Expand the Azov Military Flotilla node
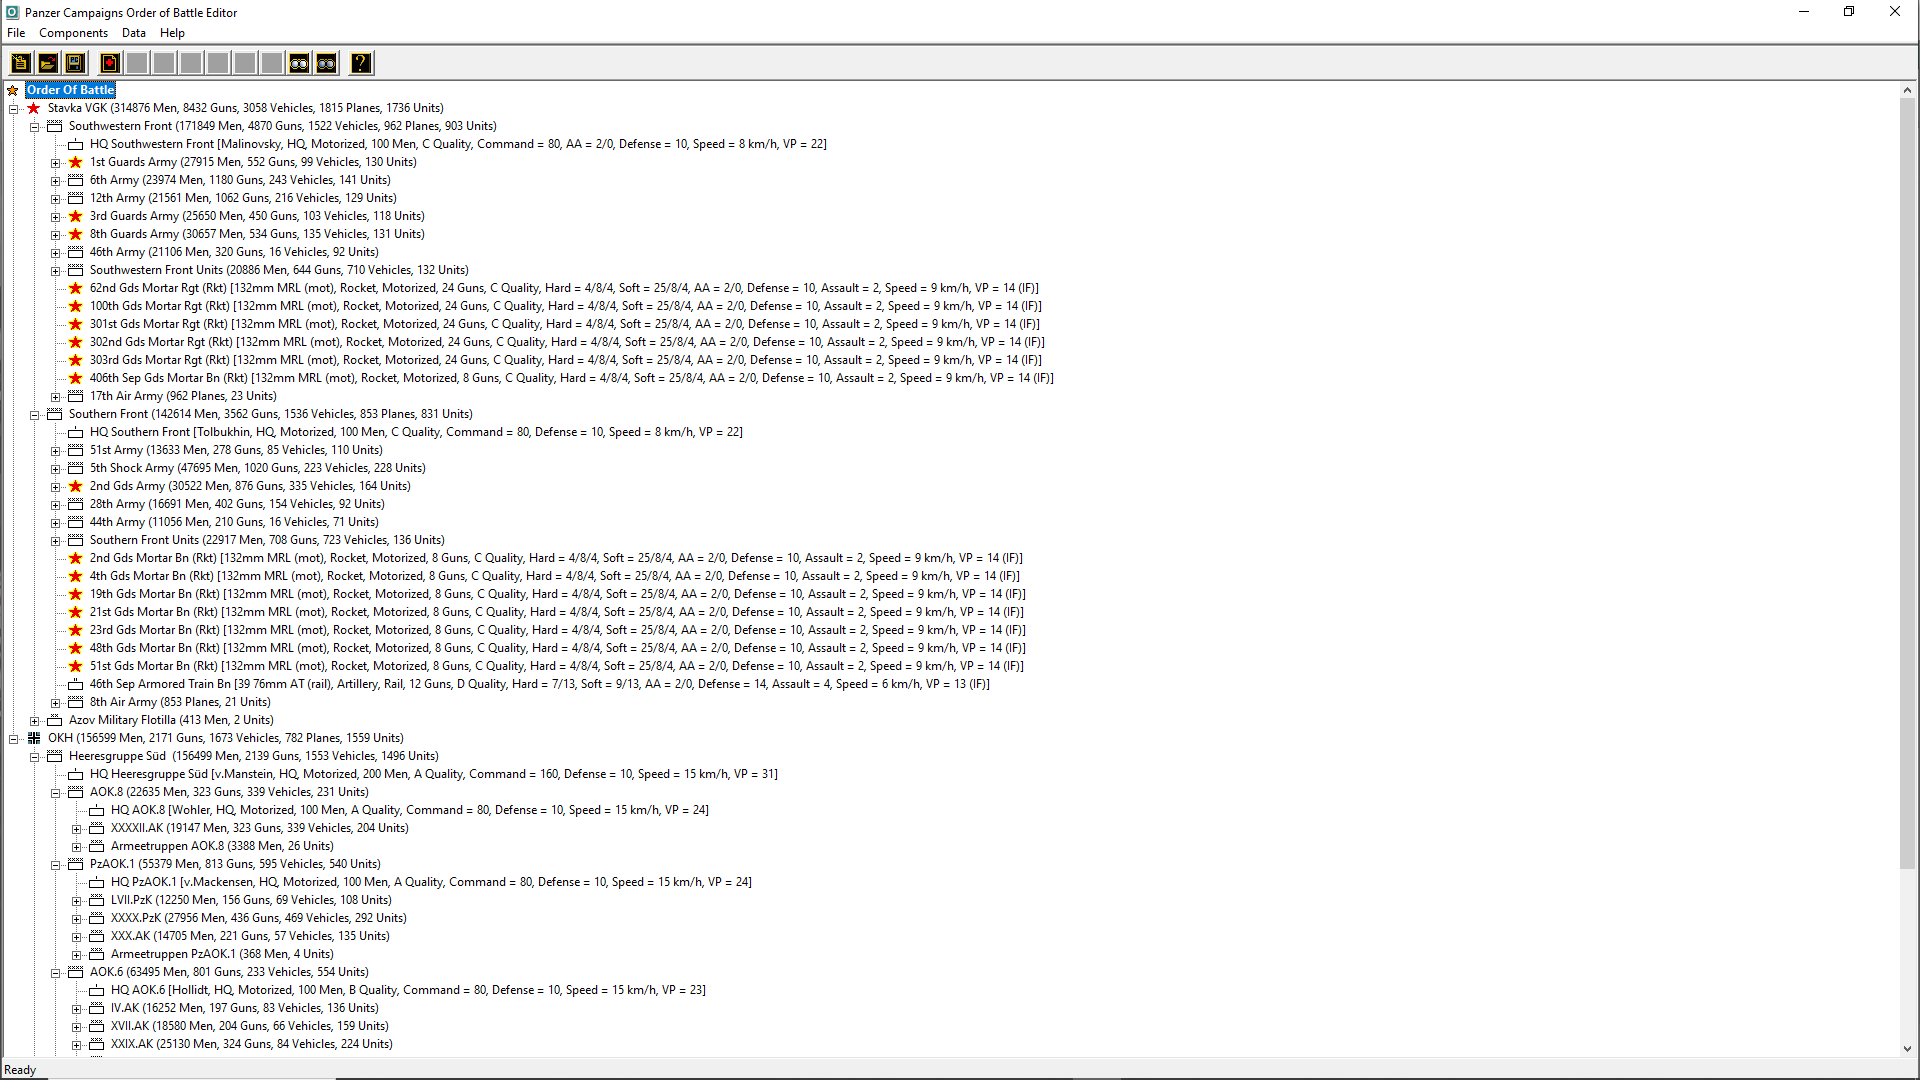Image resolution: width=1920 pixels, height=1080 pixels. coord(34,721)
